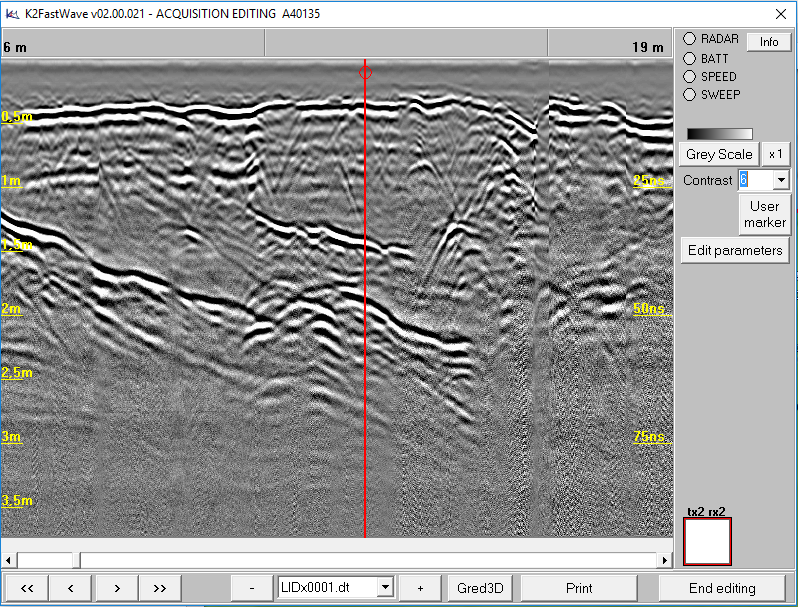Image resolution: width=798 pixels, height=607 pixels.
Task: Go to previous section with < button
Action: click(71, 588)
